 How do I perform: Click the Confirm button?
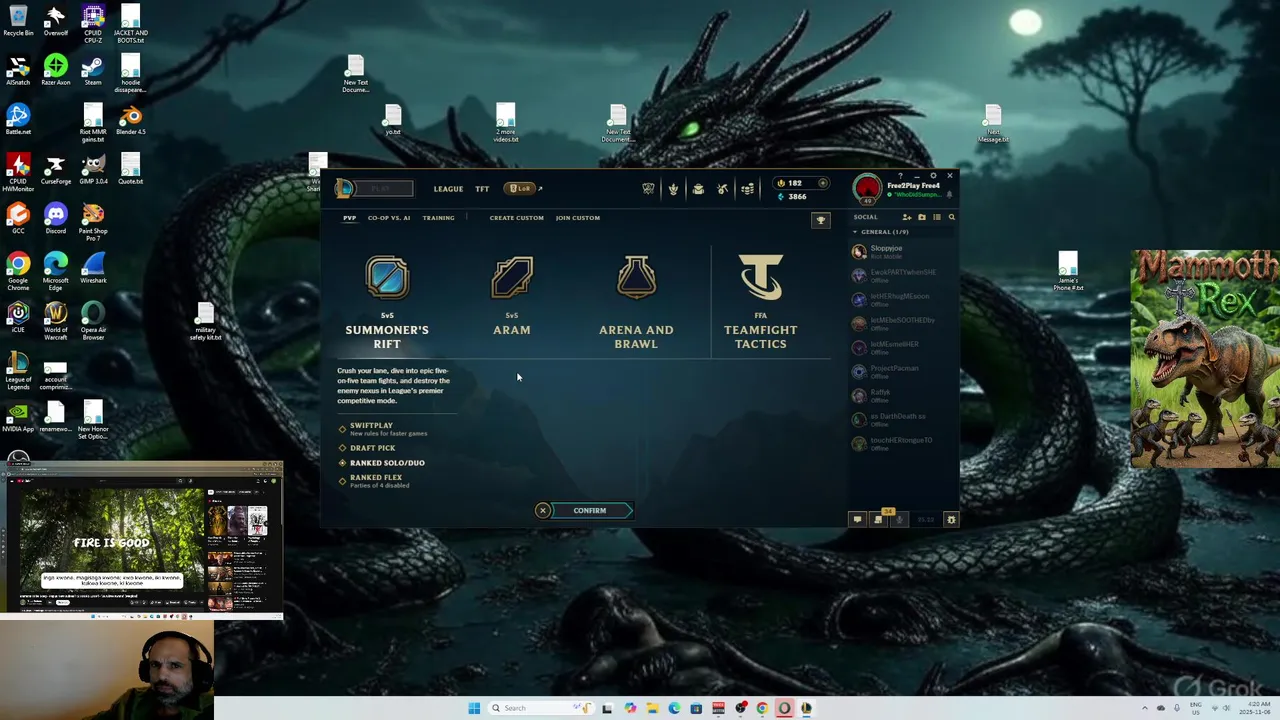590,511
